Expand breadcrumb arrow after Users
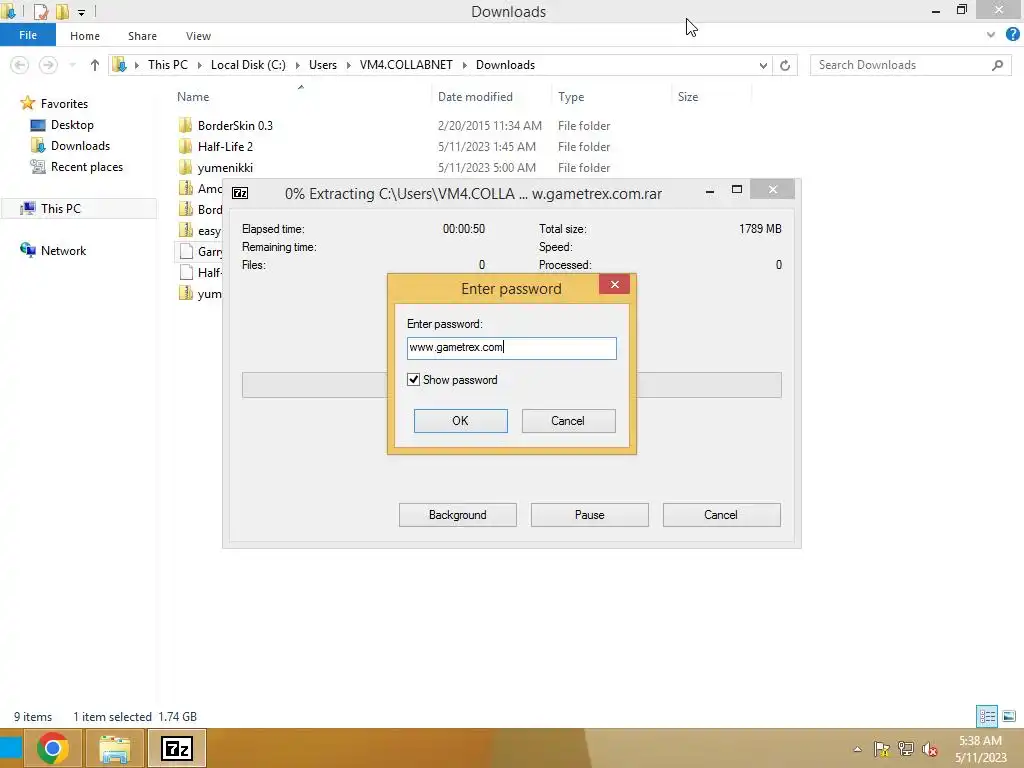This screenshot has width=1024, height=768. (348, 65)
